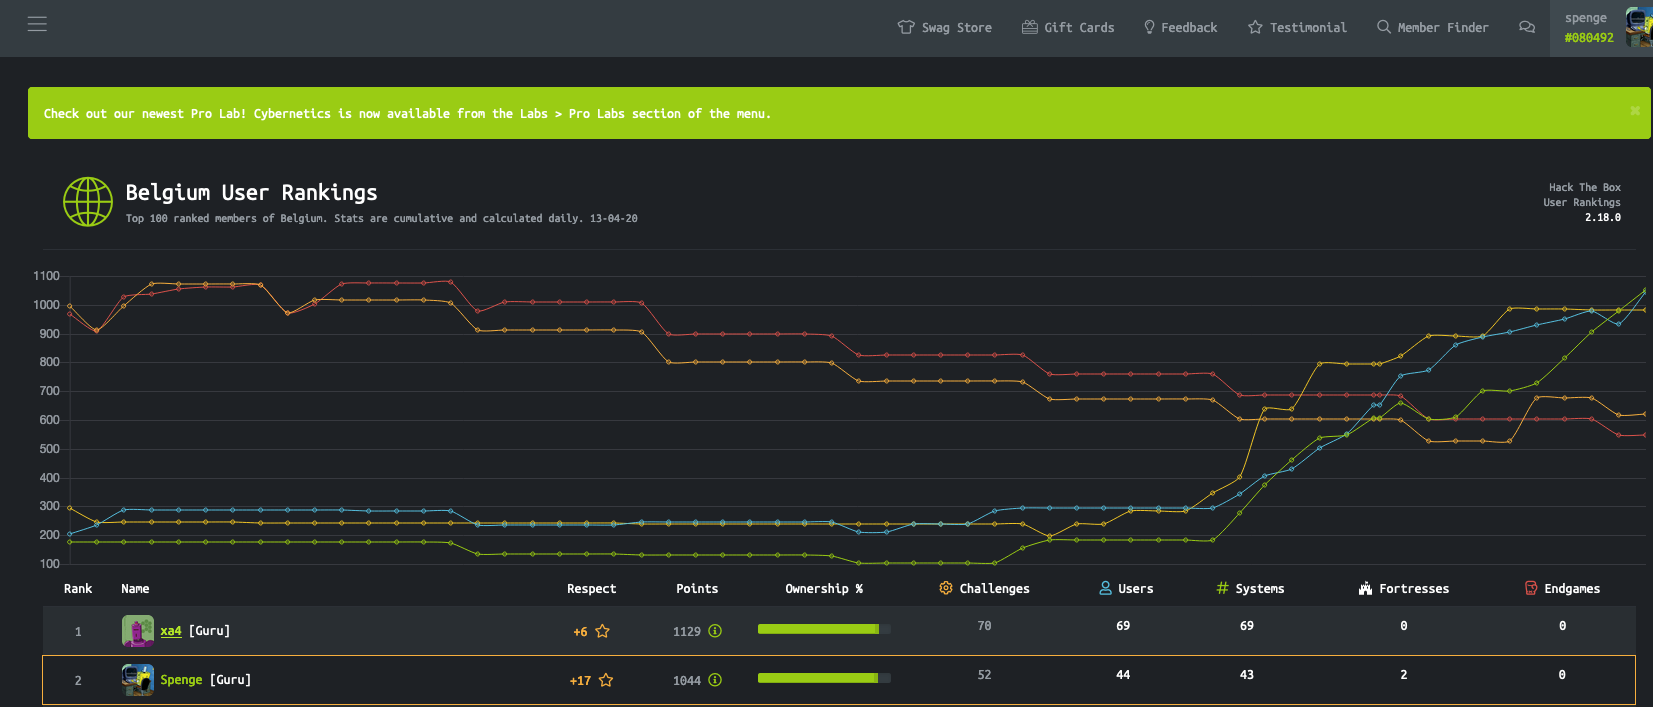Click the Points column header
This screenshot has height=707, width=1653.
(697, 589)
